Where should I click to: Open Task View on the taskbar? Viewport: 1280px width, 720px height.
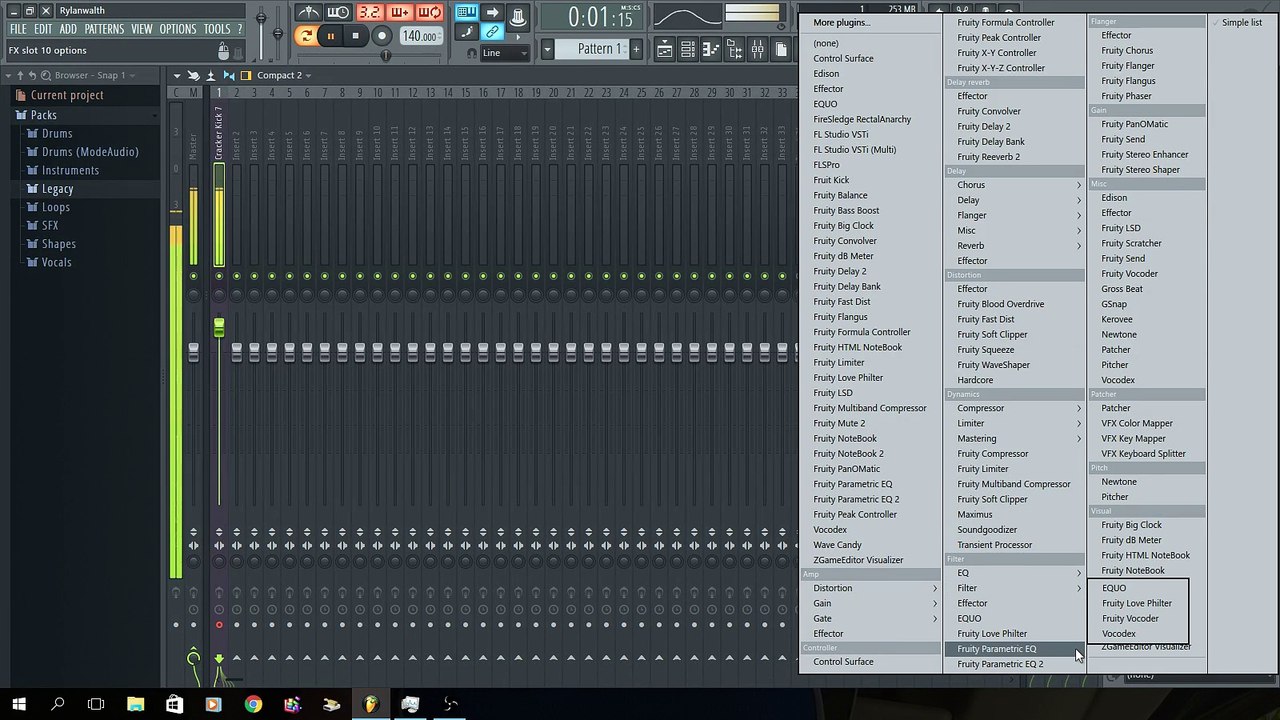96,704
